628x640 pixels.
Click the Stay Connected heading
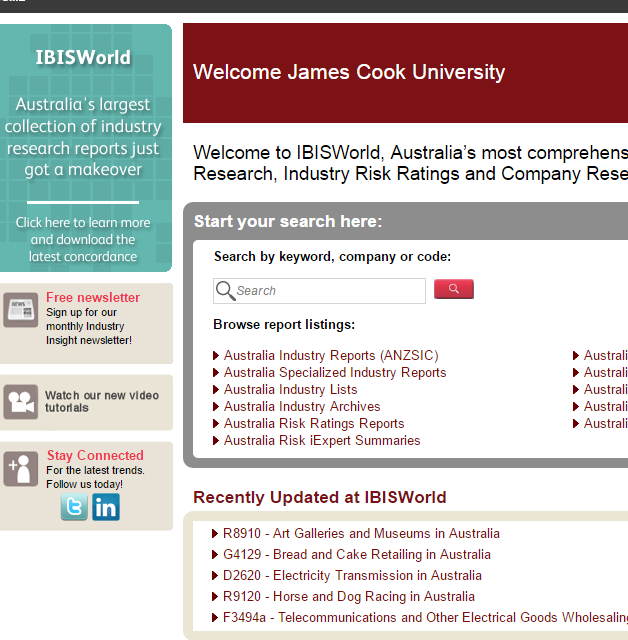(95, 456)
